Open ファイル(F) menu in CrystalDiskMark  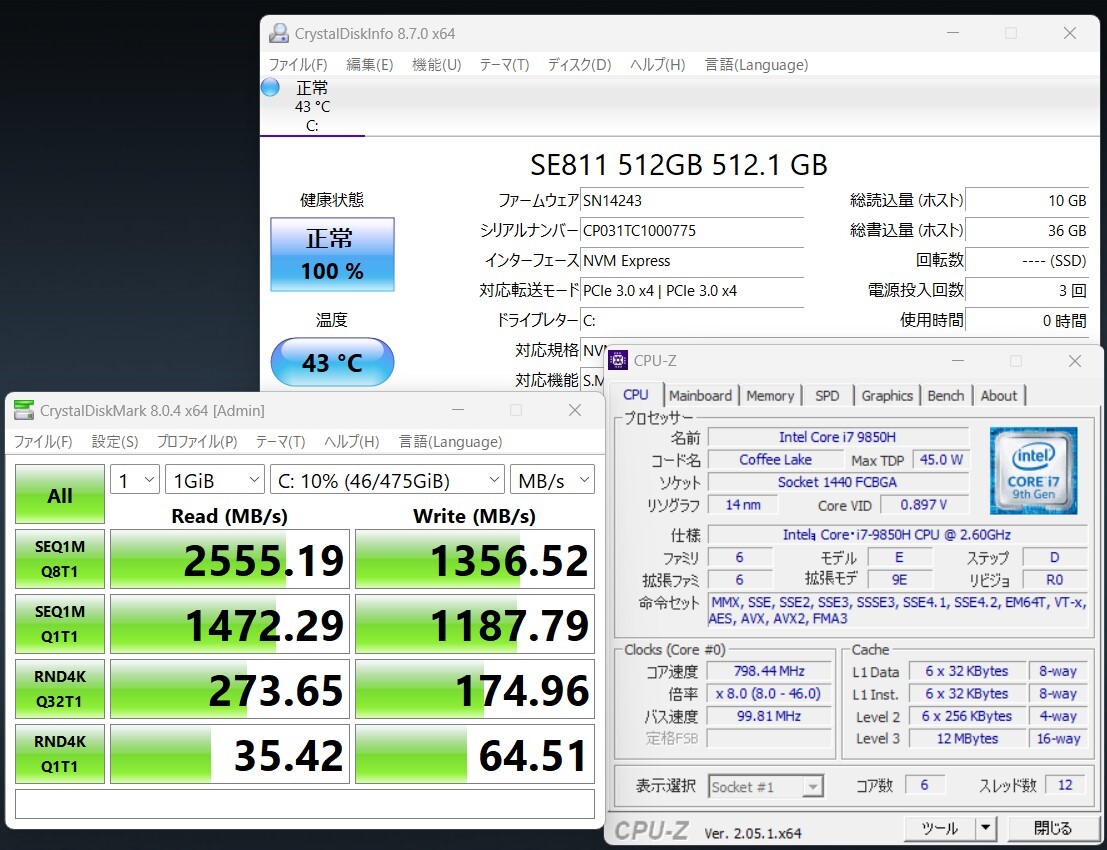tap(43, 442)
